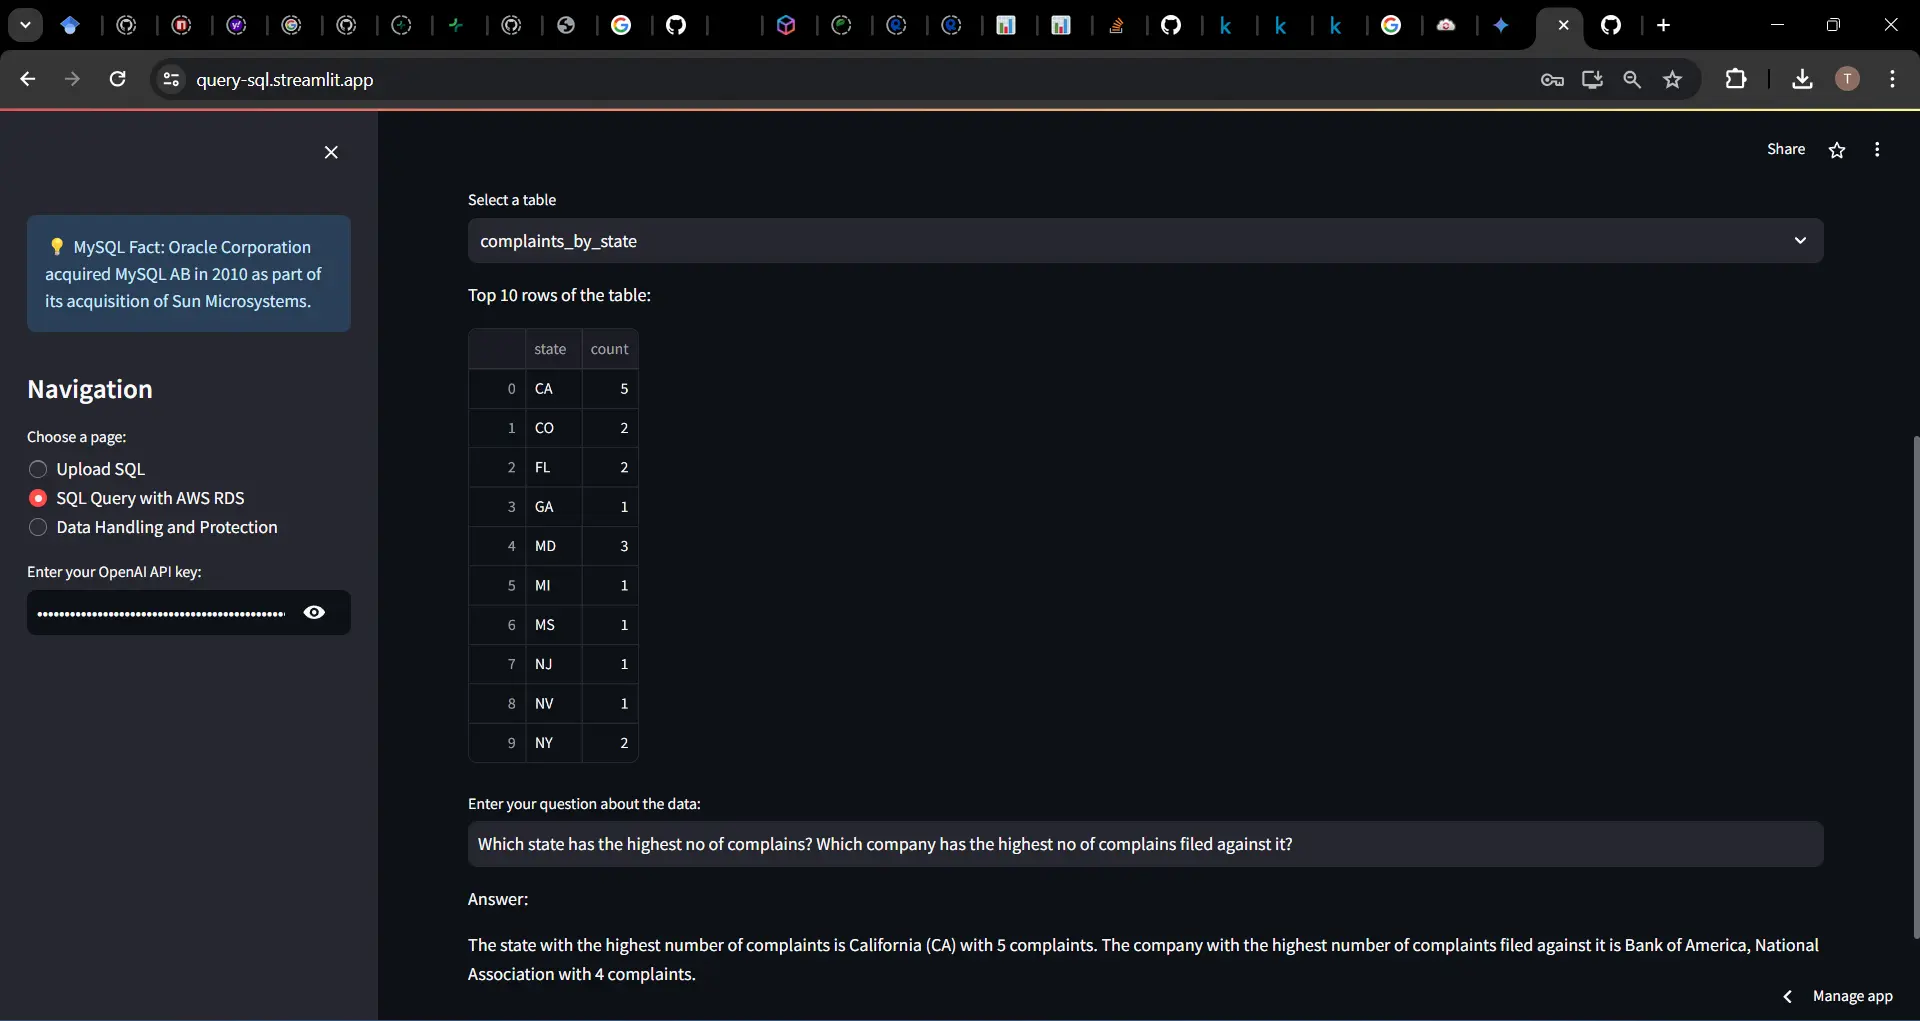Switch to the red circle icon tab
Image resolution: width=1920 pixels, height=1021 pixels.
point(181,26)
